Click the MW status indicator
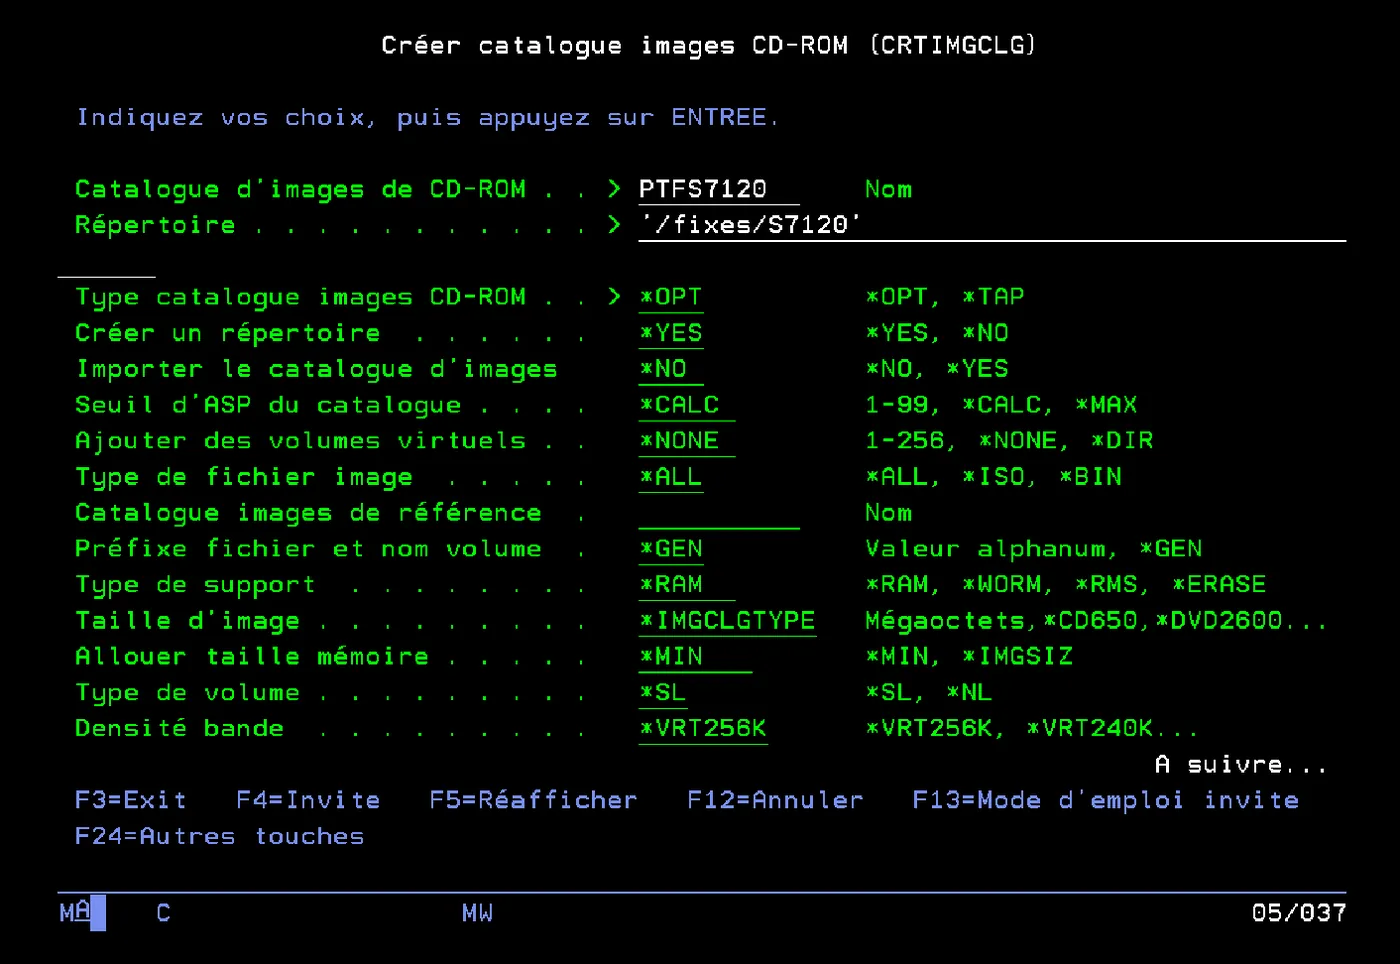1400x964 pixels. tap(477, 913)
